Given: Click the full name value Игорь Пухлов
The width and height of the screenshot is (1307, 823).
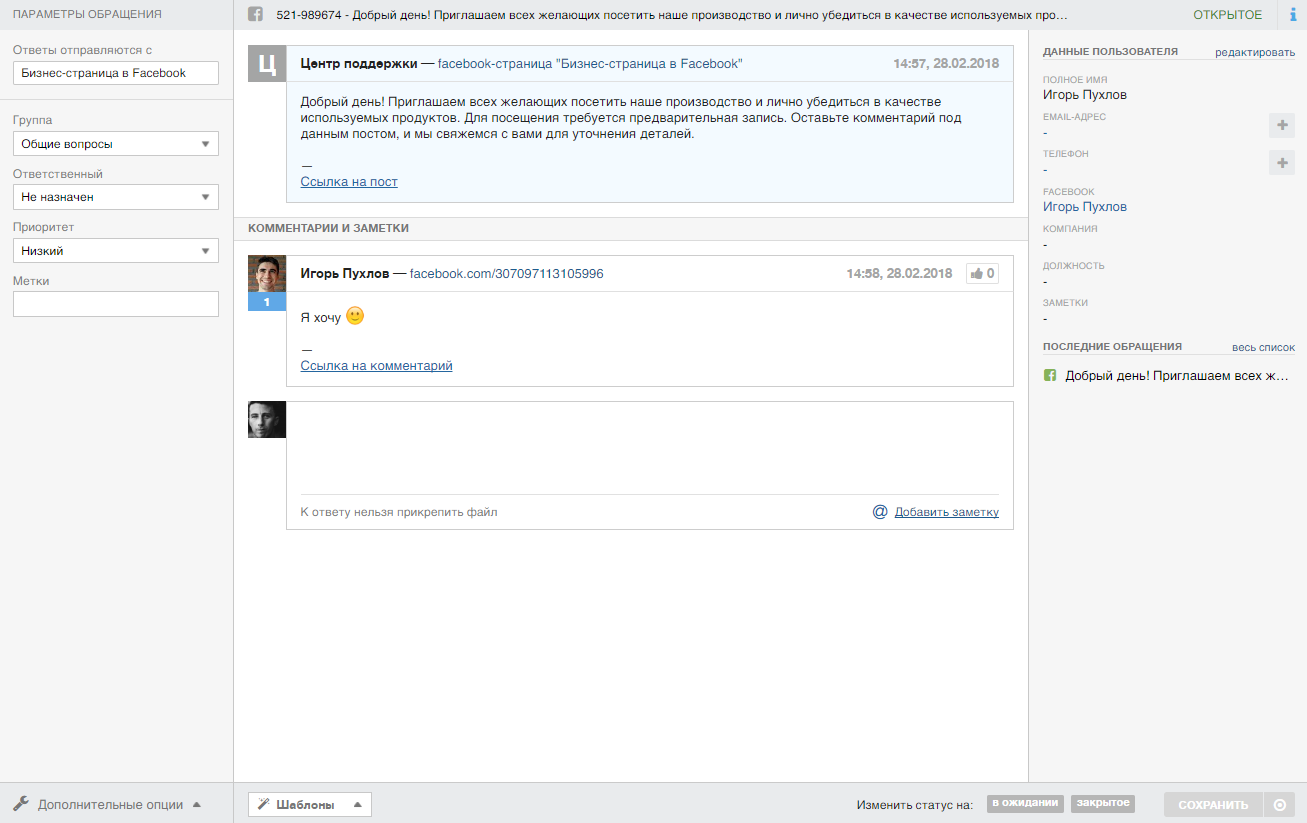Looking at the screenshot, I should 1085,95.
